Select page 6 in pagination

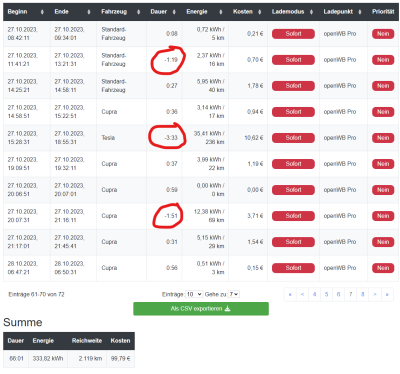pos(338,294)
